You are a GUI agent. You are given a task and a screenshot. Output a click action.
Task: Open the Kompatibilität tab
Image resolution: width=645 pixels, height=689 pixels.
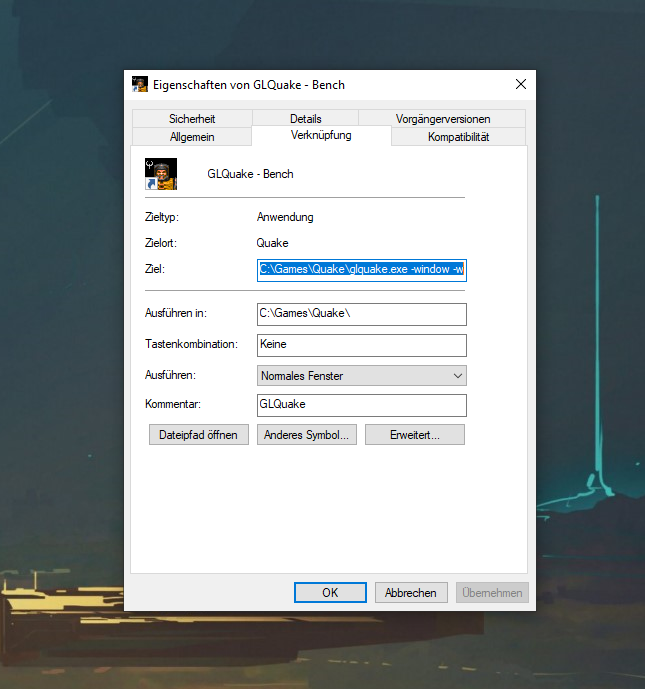tap(458, 137)
